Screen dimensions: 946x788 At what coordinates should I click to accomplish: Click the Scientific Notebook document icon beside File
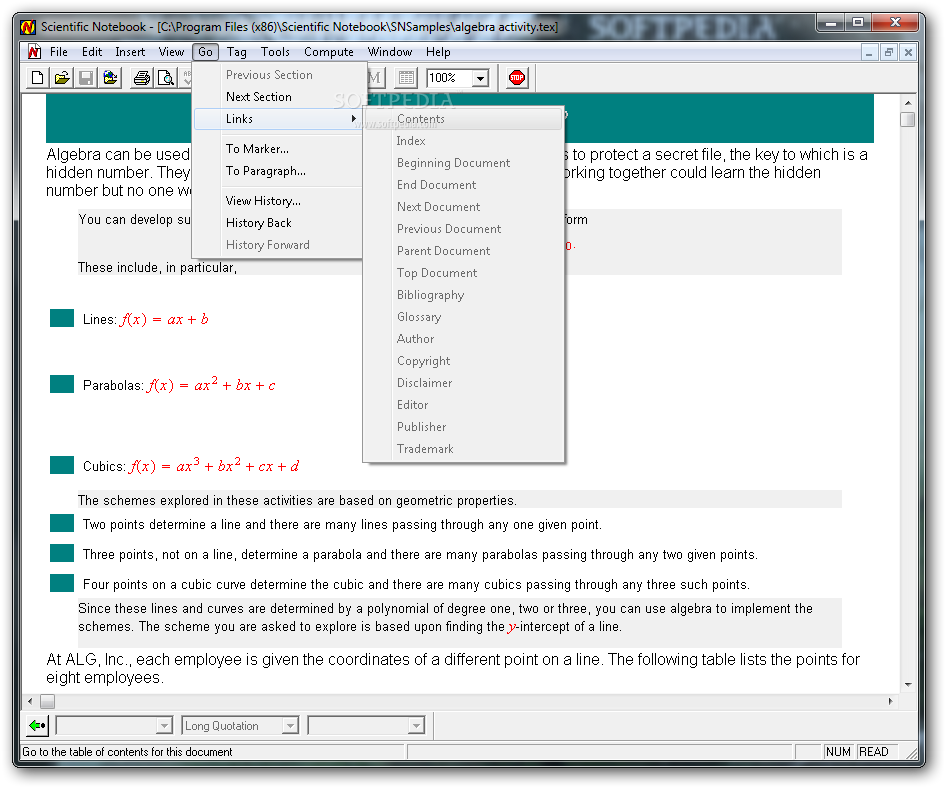(34, 52)
